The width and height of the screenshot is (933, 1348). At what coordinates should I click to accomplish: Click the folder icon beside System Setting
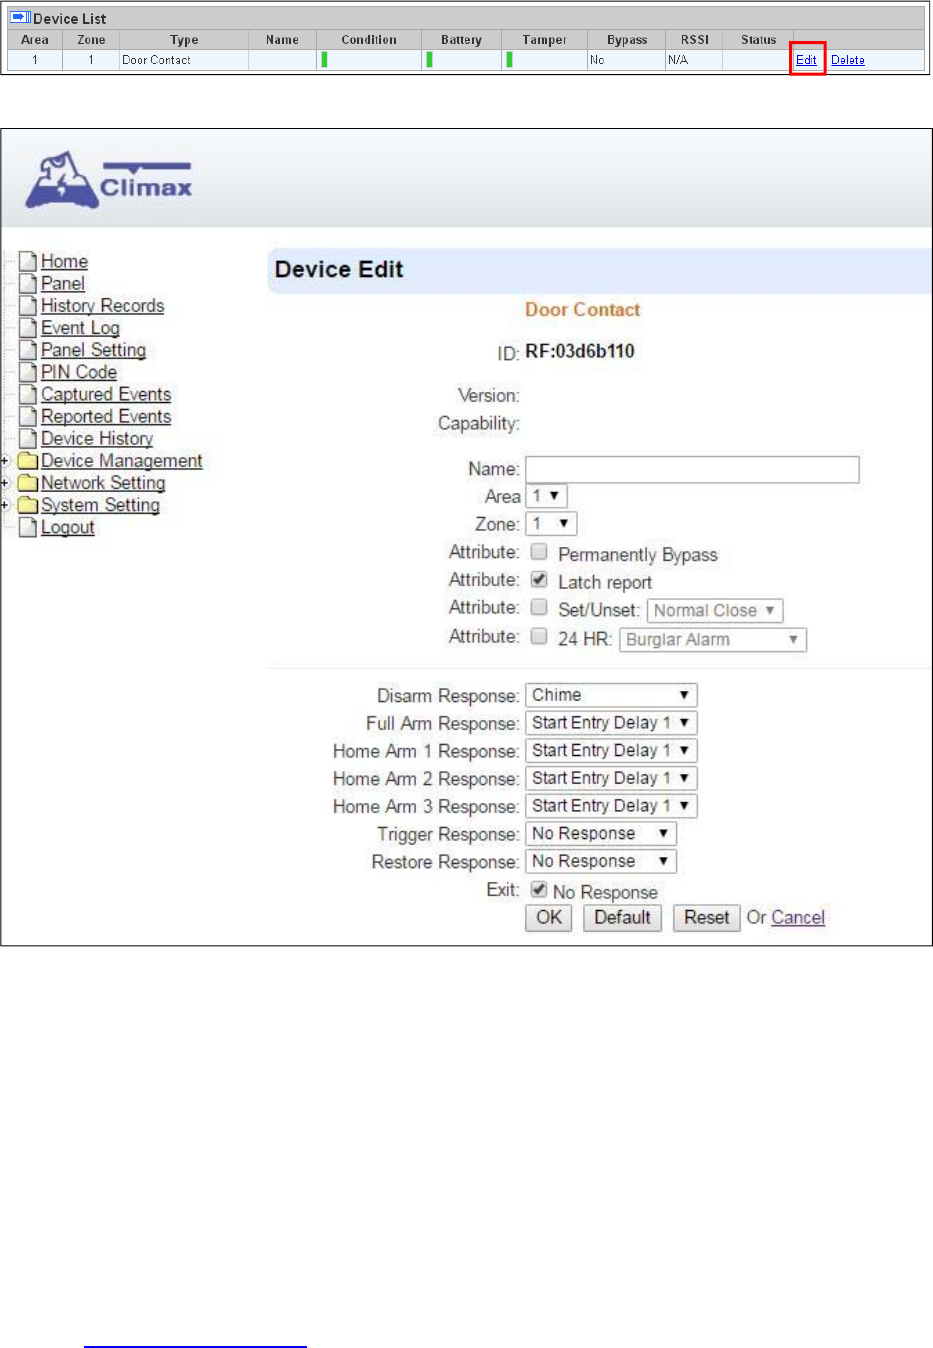point(28,505)
